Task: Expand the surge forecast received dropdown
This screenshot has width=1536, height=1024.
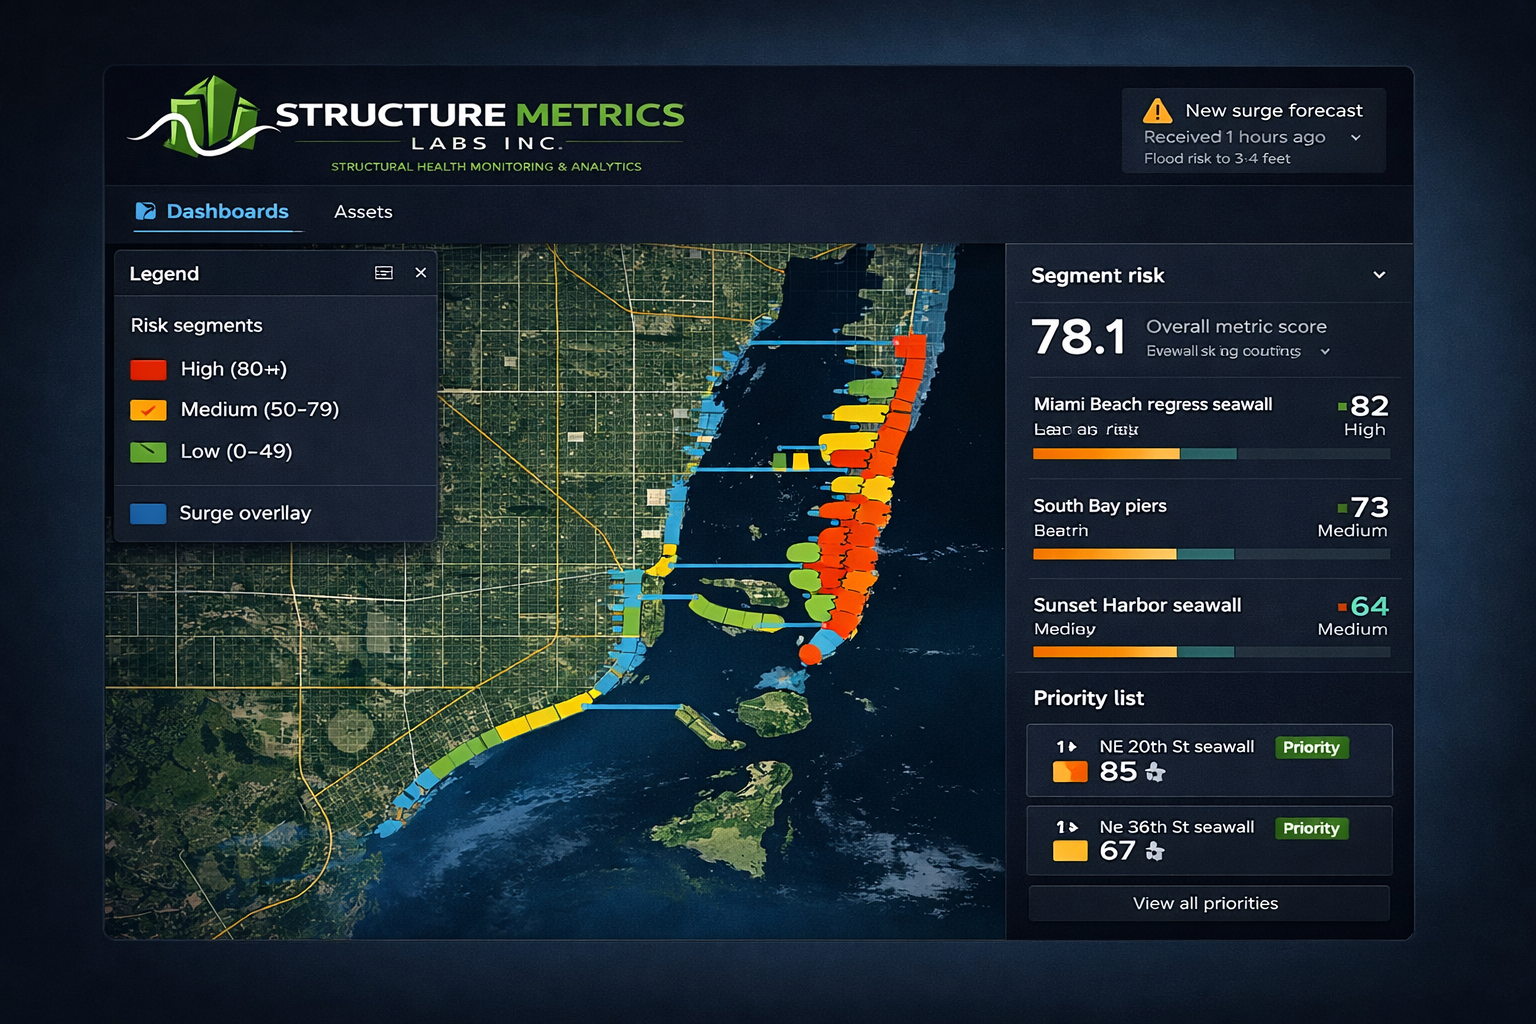Action: click(1357, 137)
